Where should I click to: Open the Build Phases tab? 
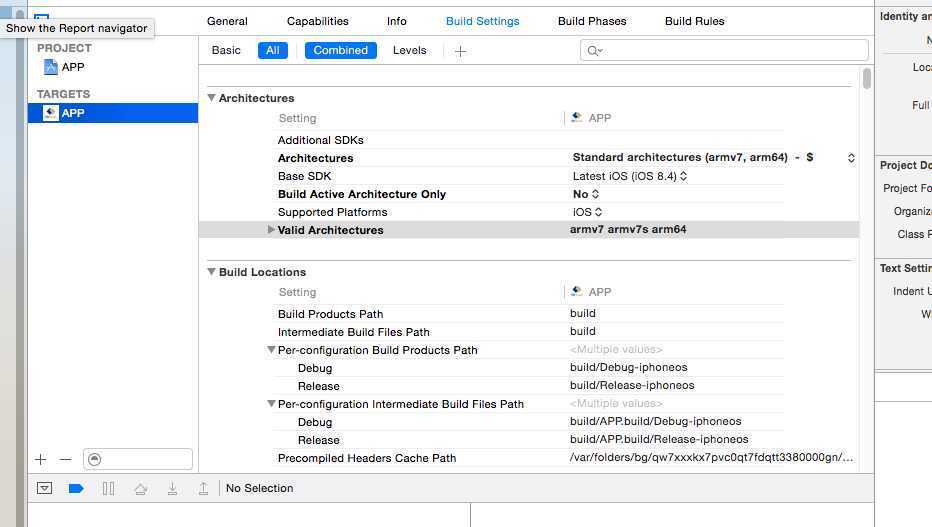pyautogui.click(x=592, y=21)
